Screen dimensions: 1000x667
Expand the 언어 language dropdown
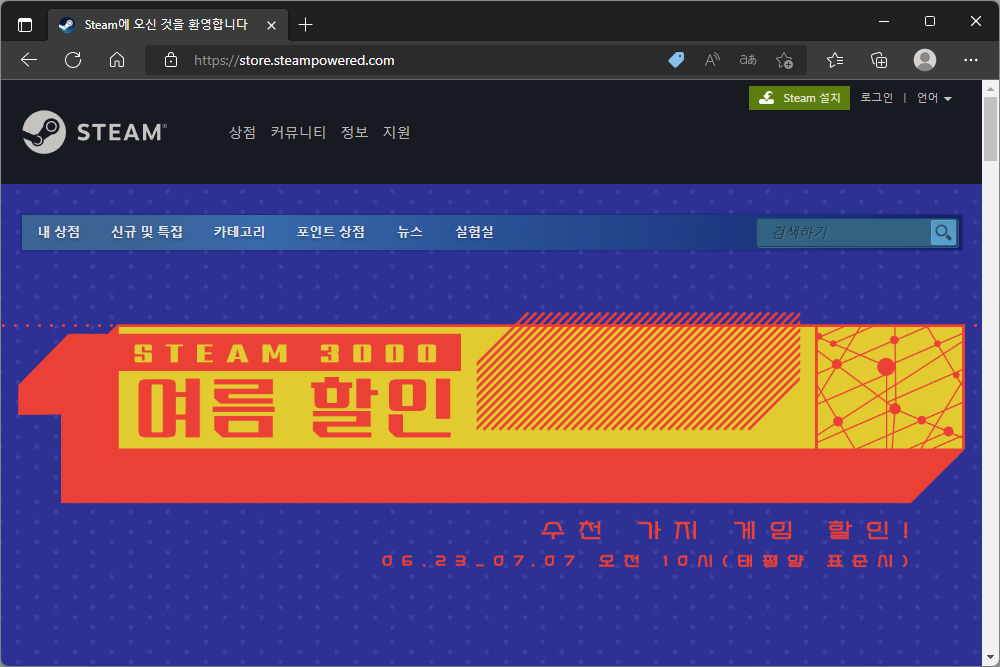934,98
